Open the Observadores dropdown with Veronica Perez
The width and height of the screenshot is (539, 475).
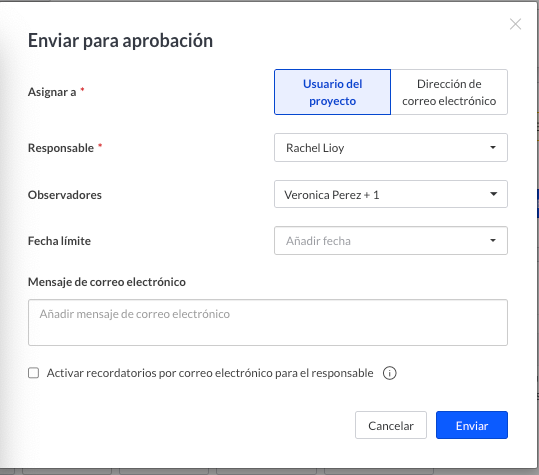pyautogui.click(x=391, y=194)
